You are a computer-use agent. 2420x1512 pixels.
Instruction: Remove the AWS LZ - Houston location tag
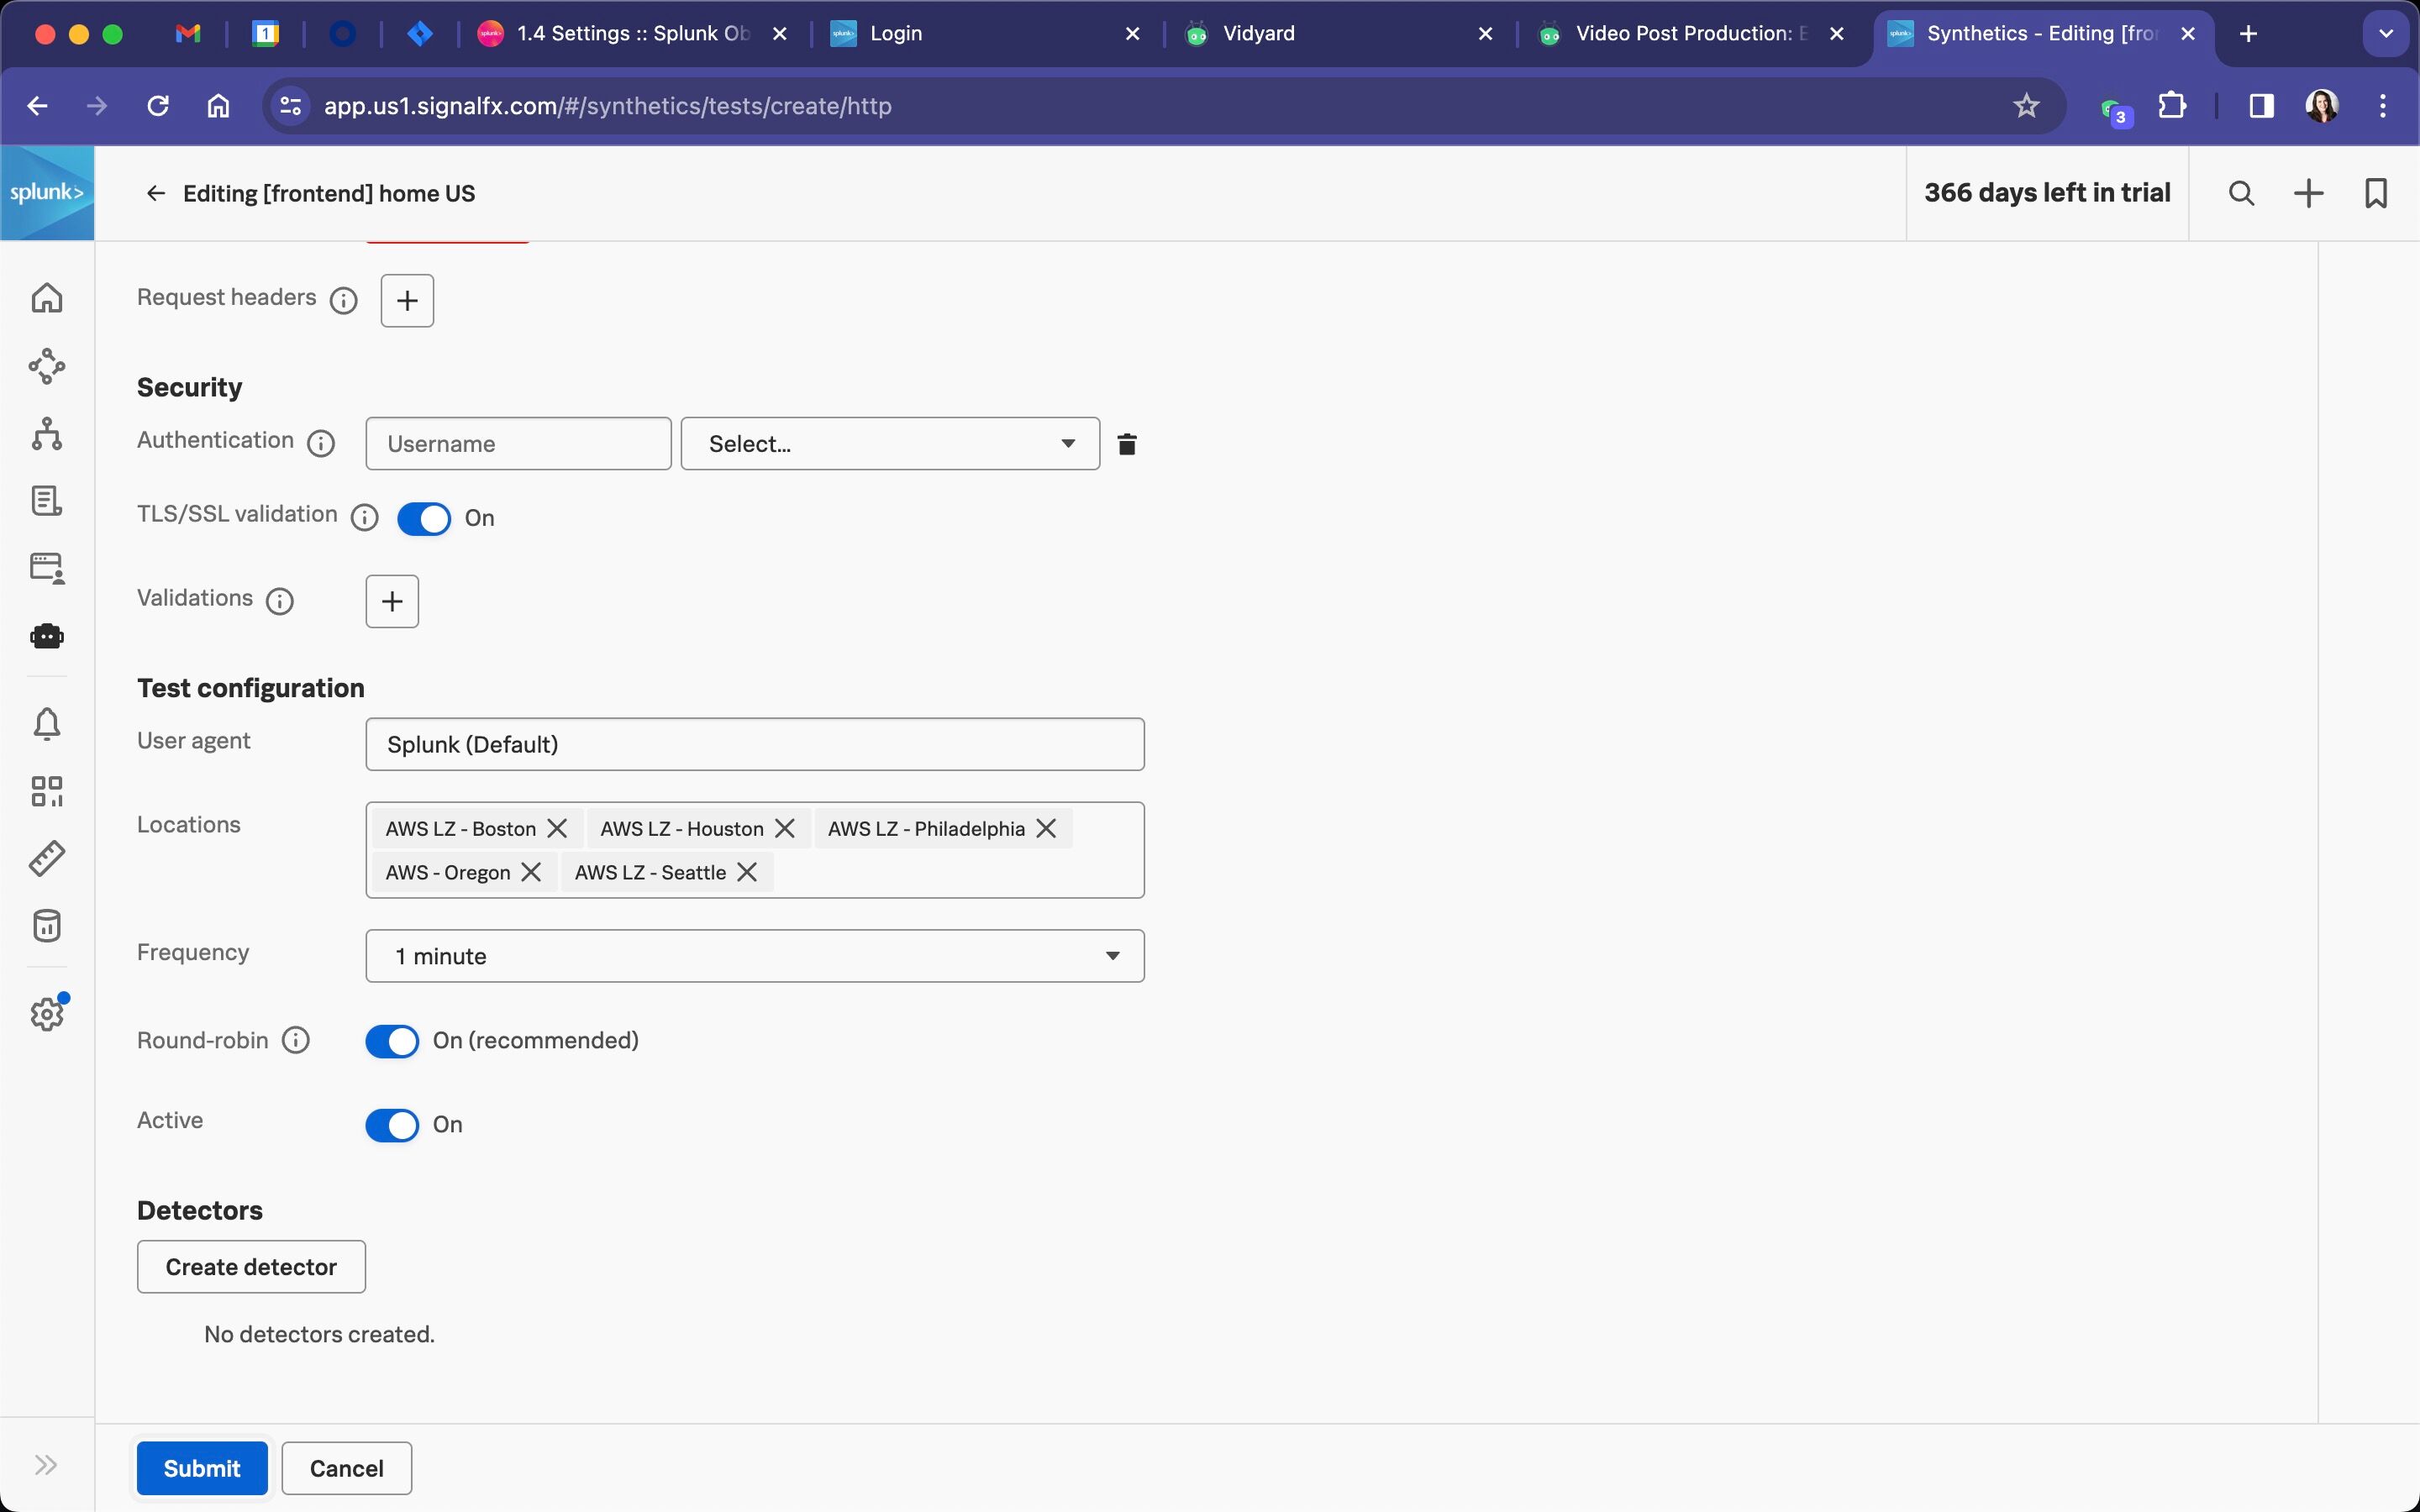click(x=785, y=829)
